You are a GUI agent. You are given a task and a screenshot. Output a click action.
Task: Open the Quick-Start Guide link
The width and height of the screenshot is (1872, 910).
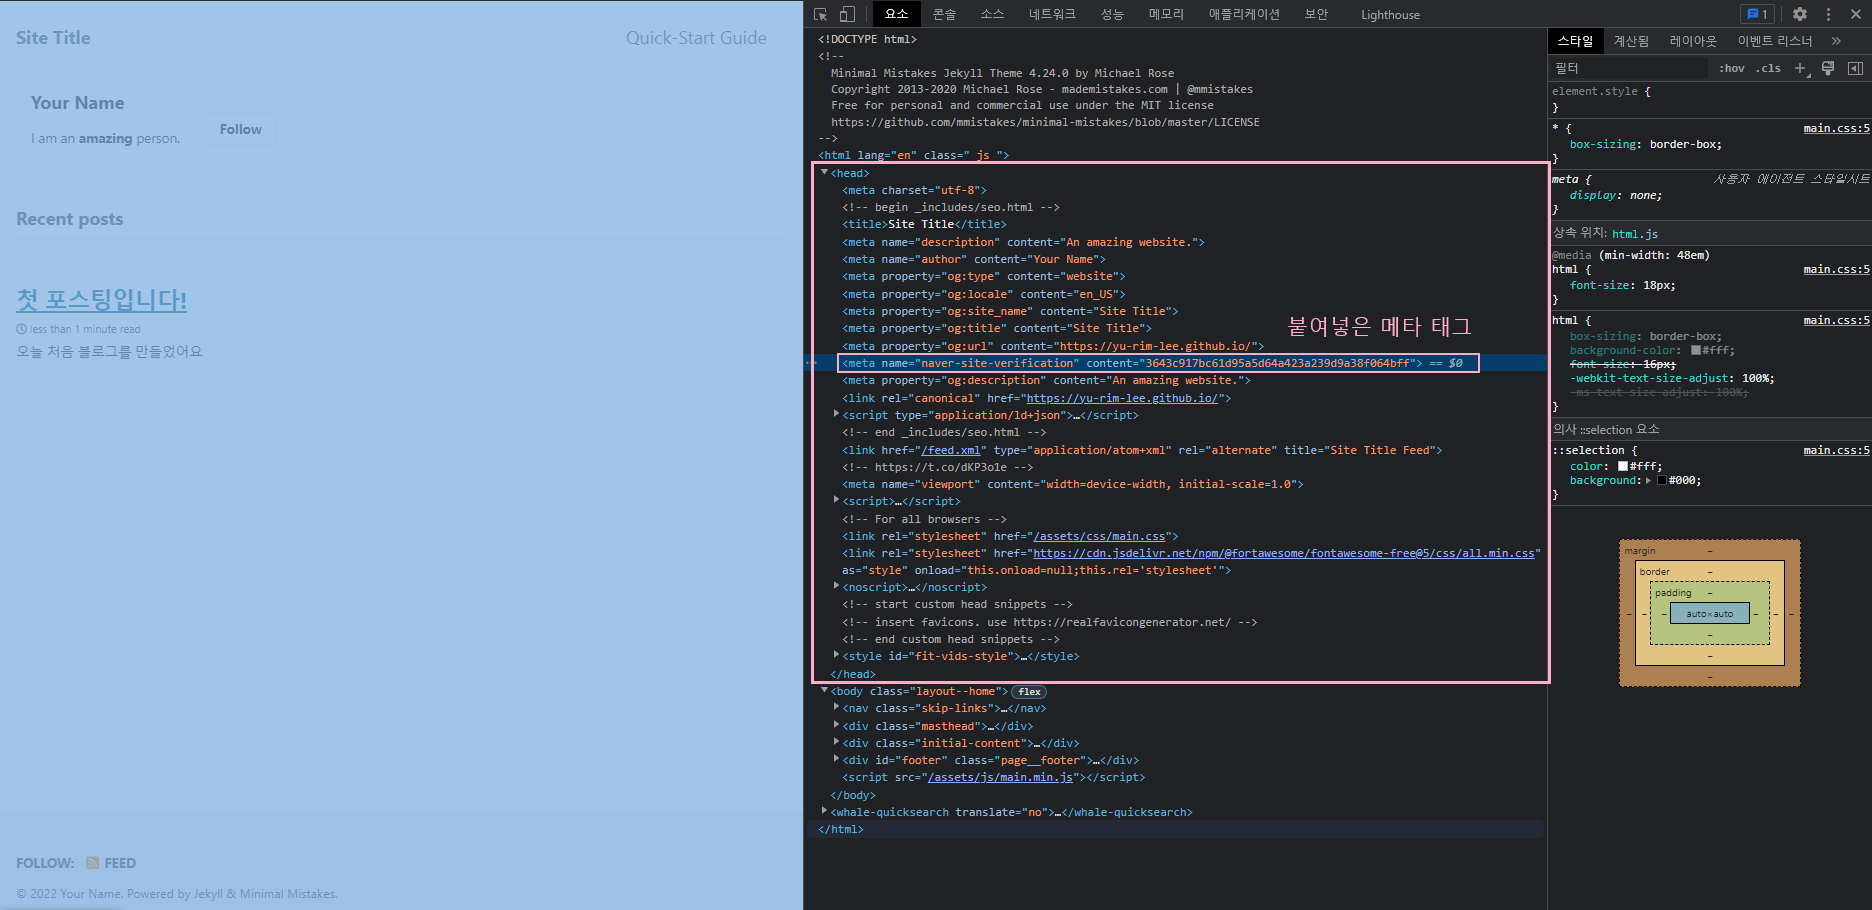click(696, 38)
